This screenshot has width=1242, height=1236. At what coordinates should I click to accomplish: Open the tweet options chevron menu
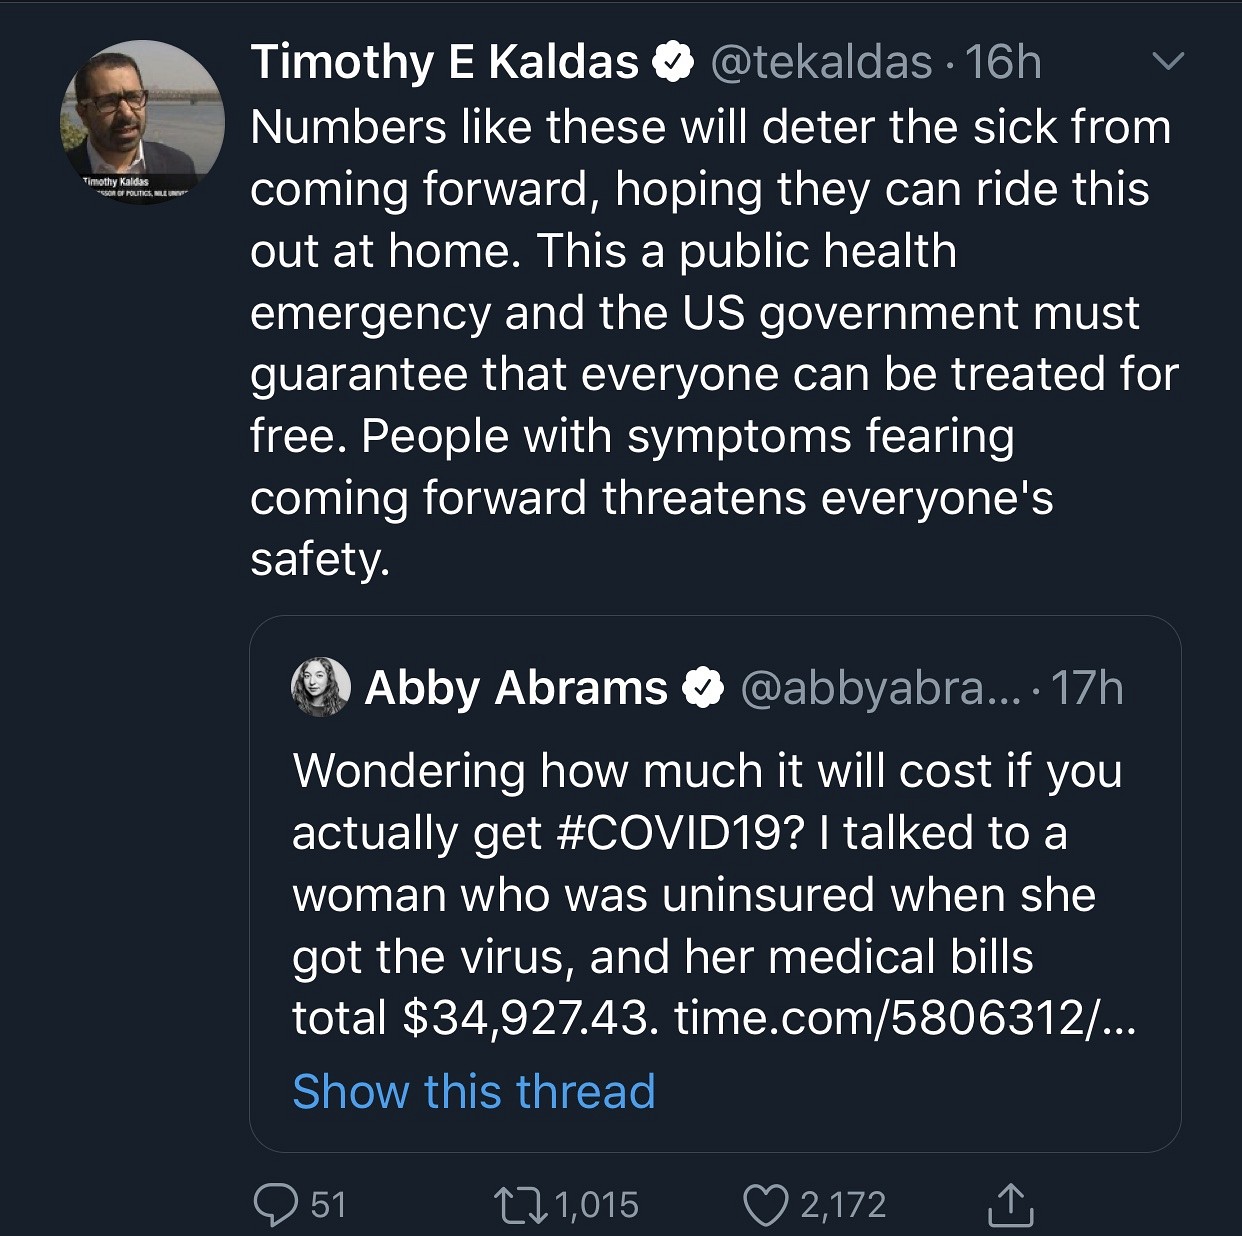click(x=1168, y=62)
